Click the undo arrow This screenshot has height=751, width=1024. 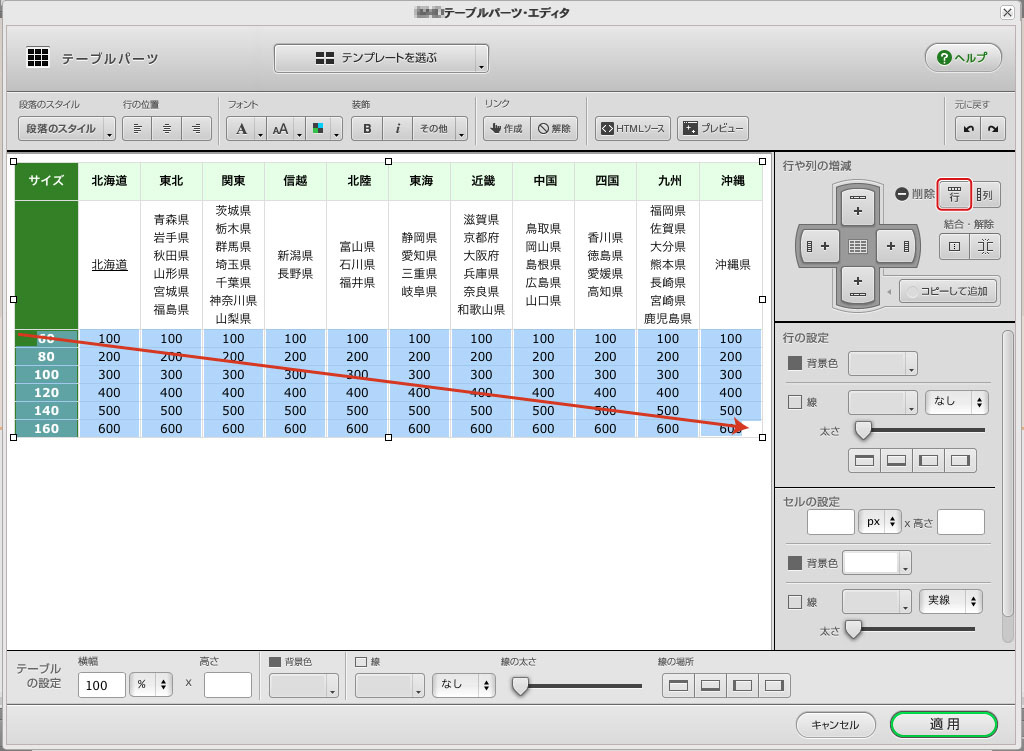[x=968, y=129]
